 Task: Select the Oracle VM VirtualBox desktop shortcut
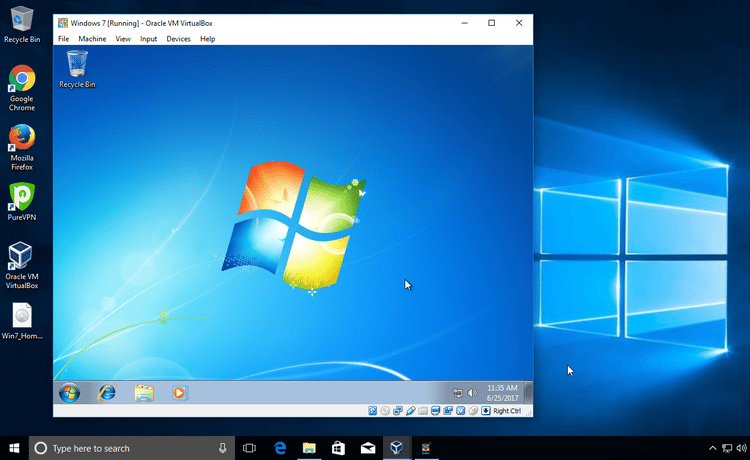(x=22, y=266)
